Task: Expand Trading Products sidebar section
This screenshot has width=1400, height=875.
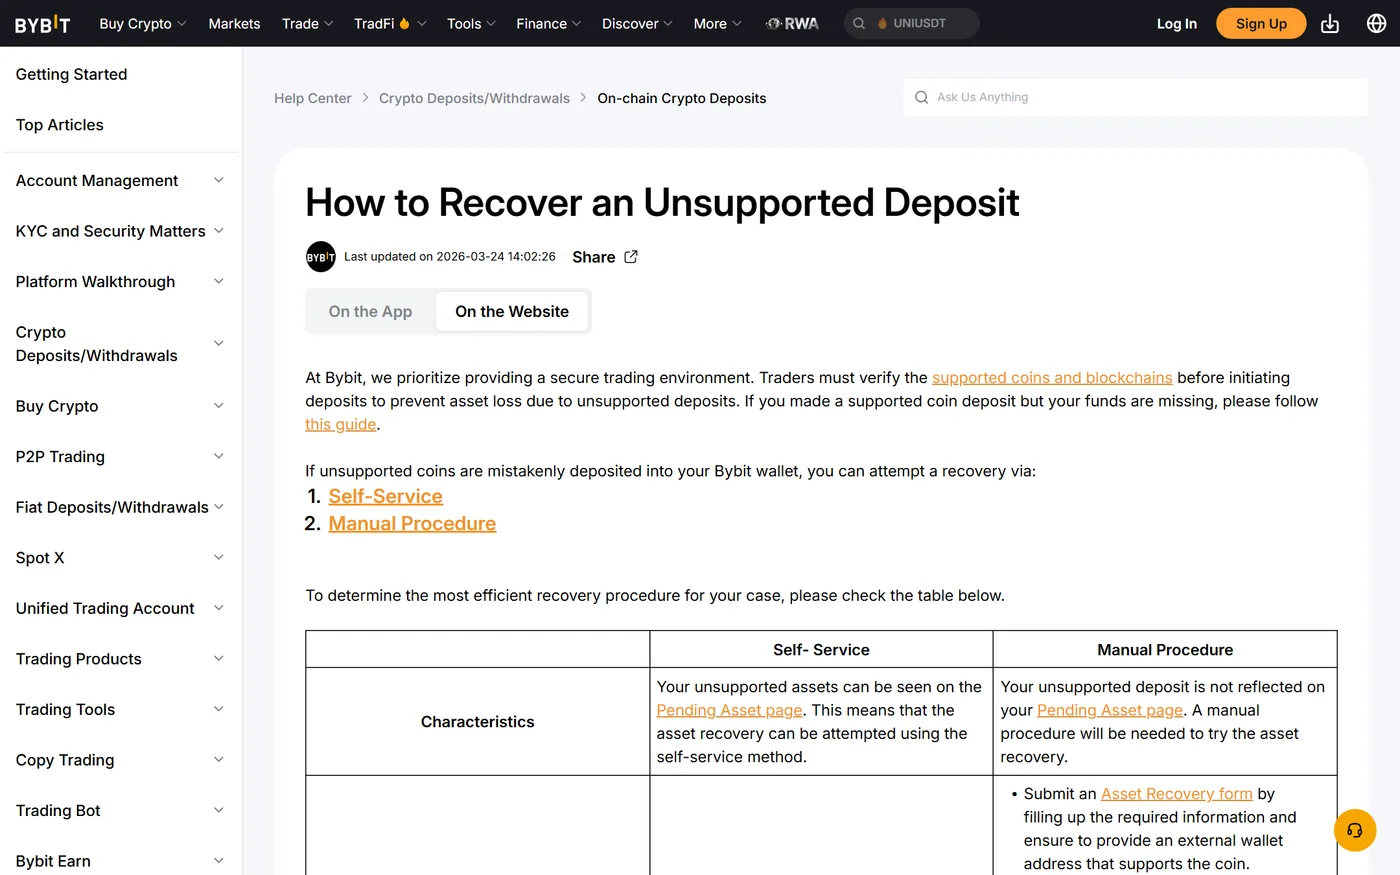Action: point(120,659)
